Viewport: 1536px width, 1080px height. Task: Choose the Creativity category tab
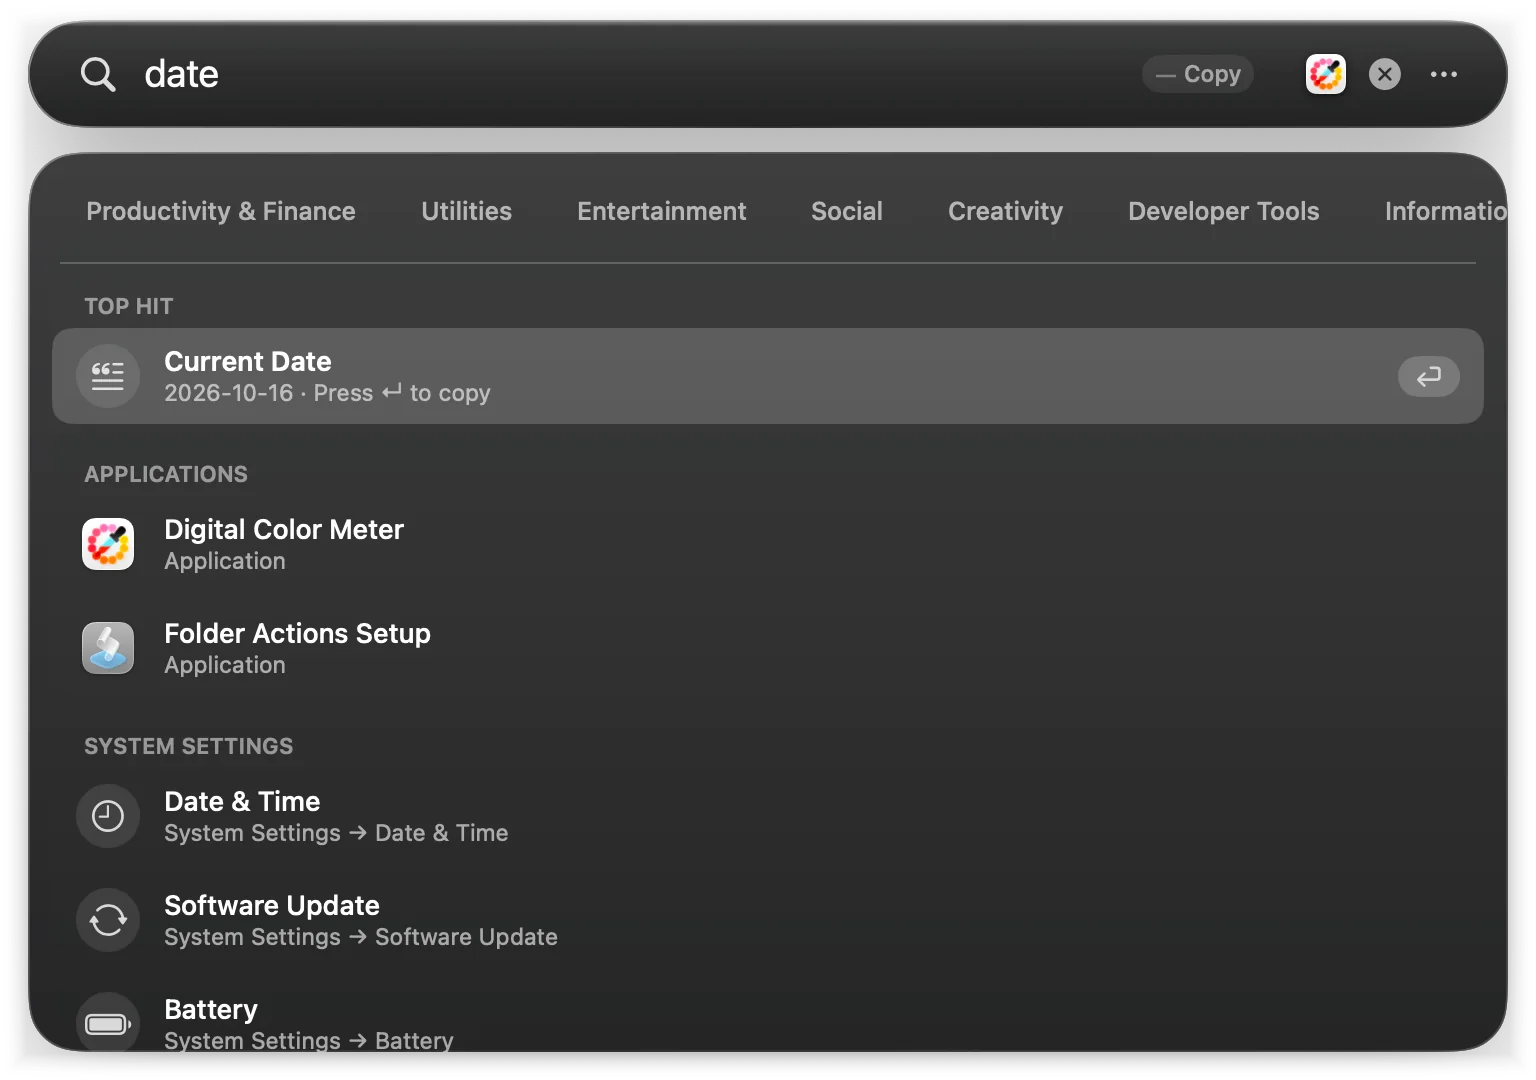point(1005,211)
